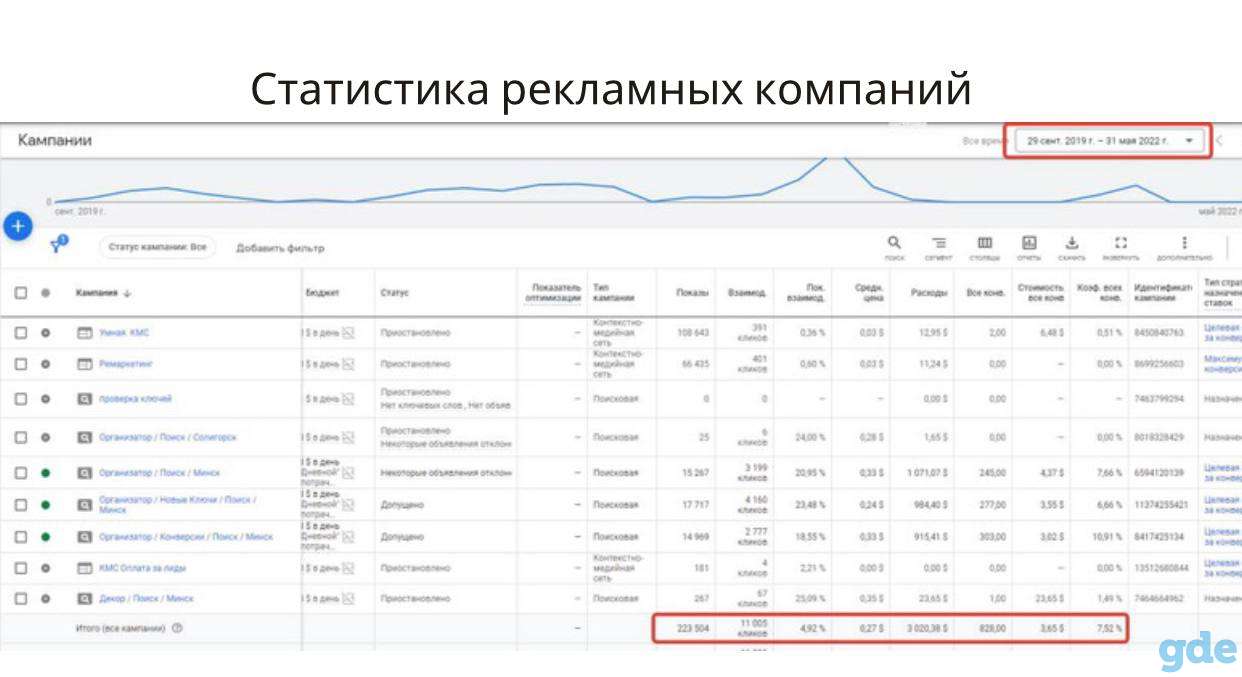Tick the checkbox for КМС Оплата за лиды
The width and height of the screenshot is (1242, 677).
pyautogui.click(x=21, y=568)
